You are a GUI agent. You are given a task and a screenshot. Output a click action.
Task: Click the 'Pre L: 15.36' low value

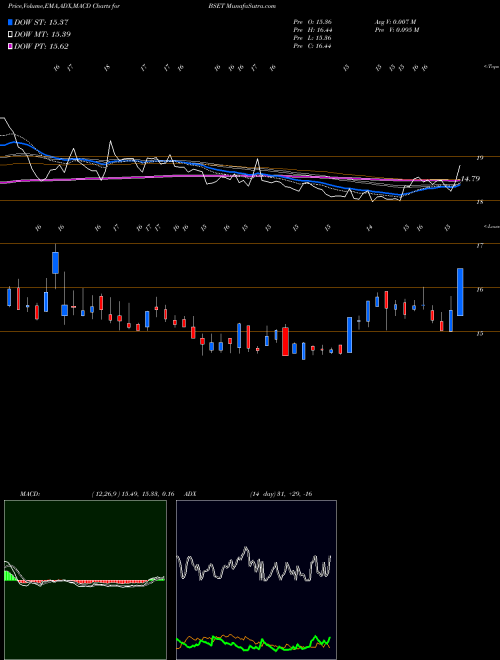313,38
